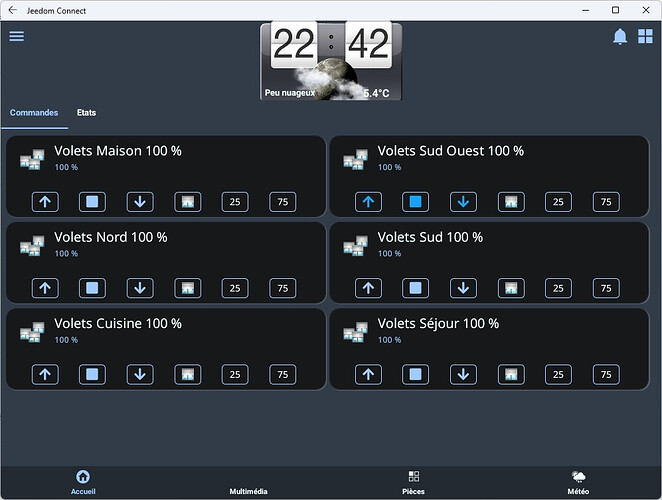Open the Pièces tab

pos(414,482)
